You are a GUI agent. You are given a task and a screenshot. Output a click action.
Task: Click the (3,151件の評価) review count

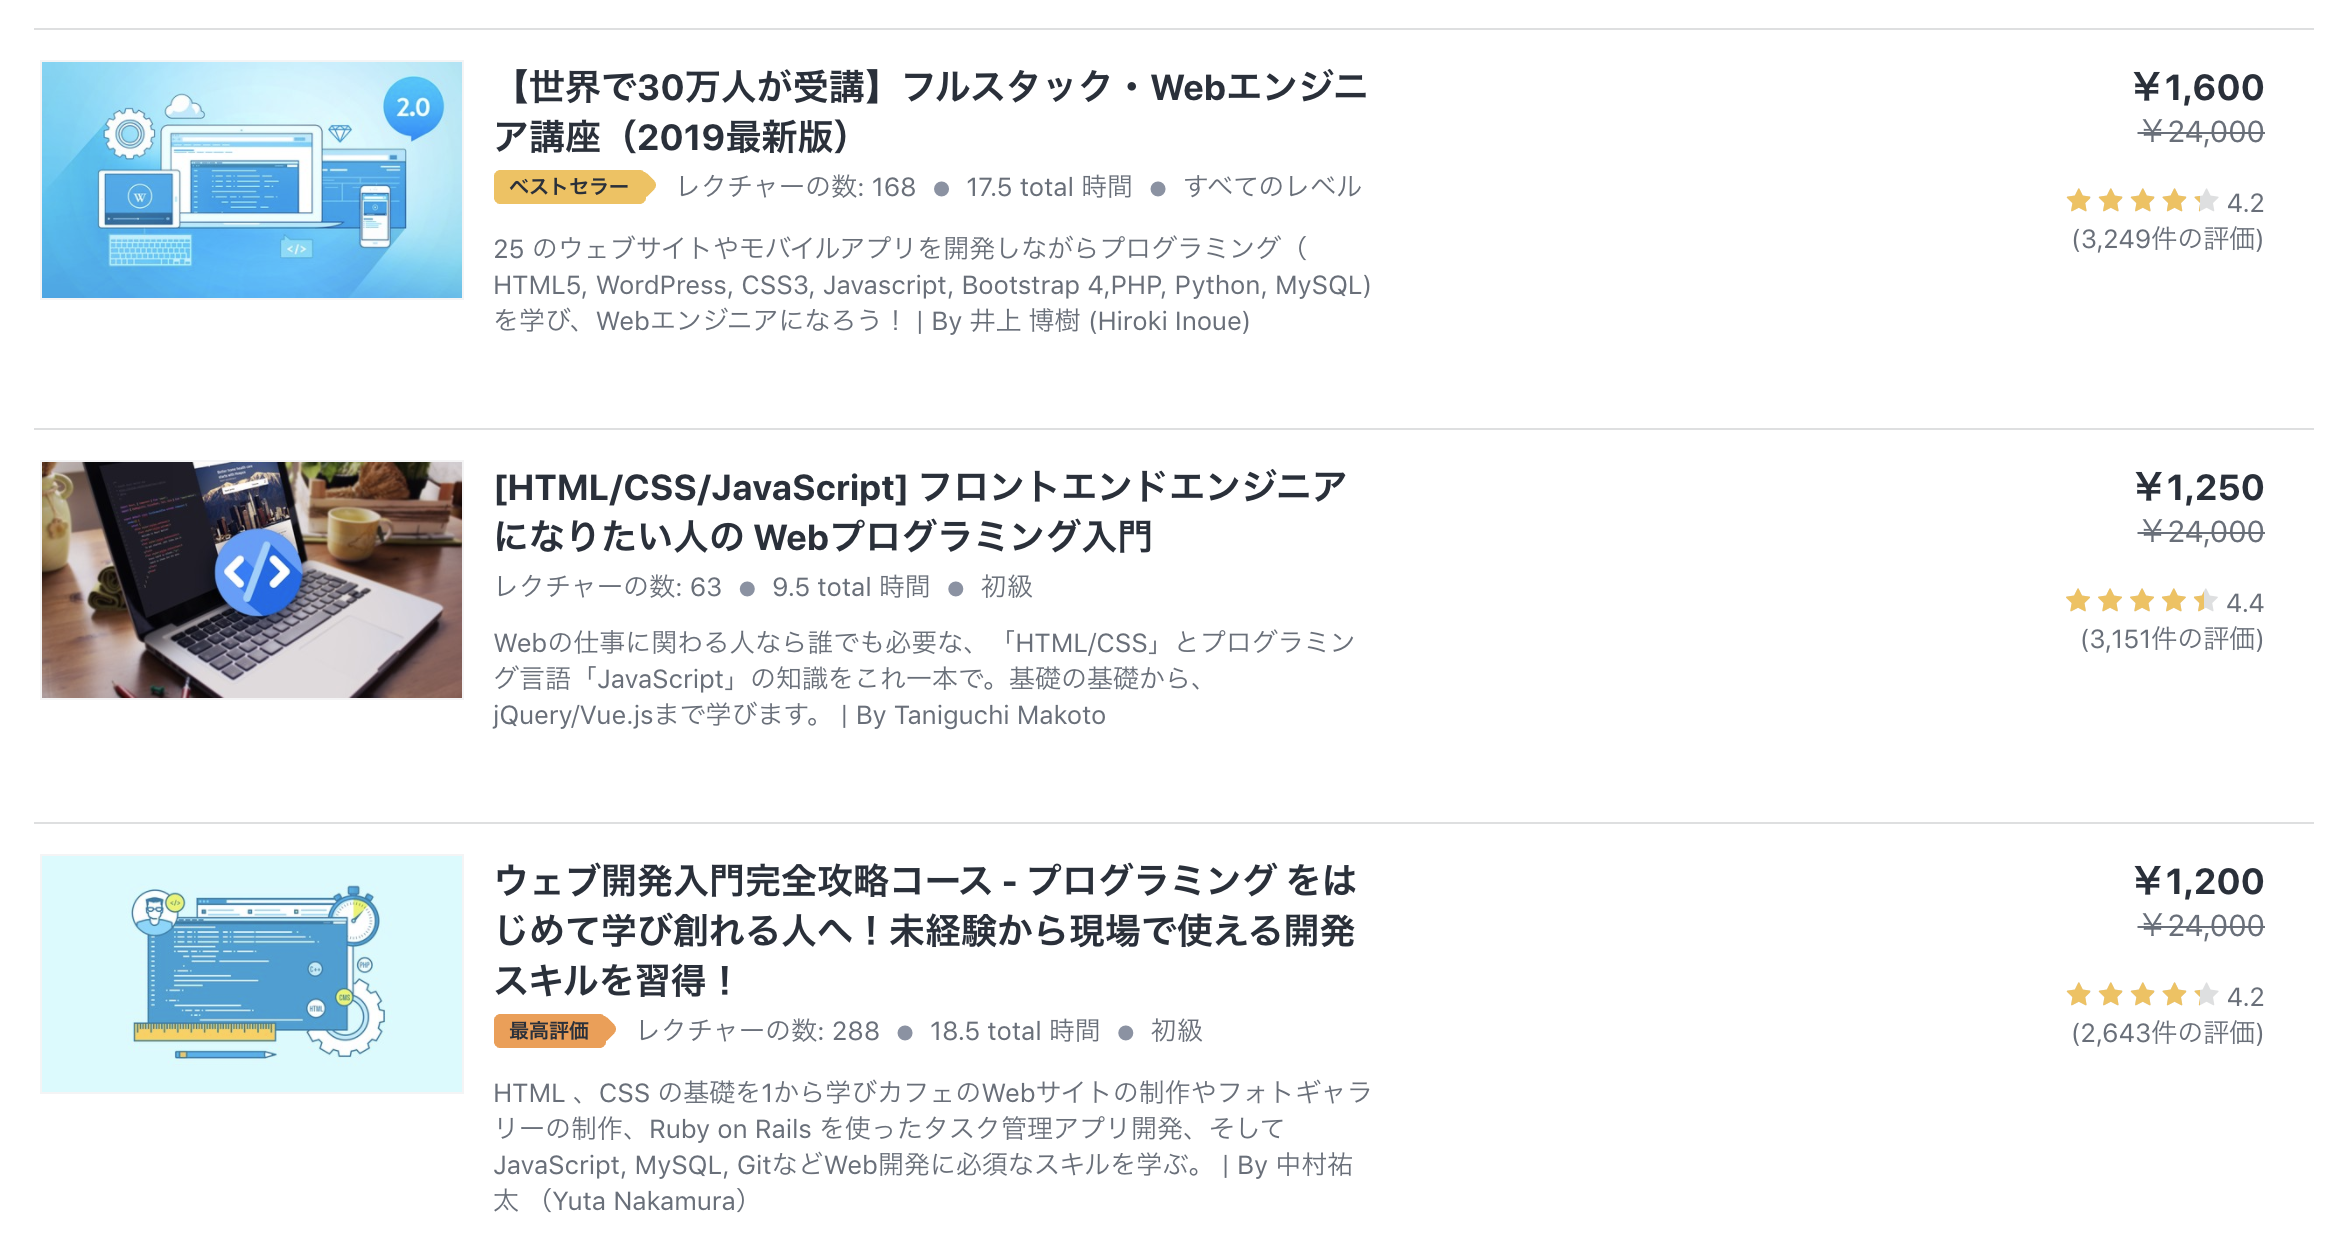click(x=2172, y=639)
